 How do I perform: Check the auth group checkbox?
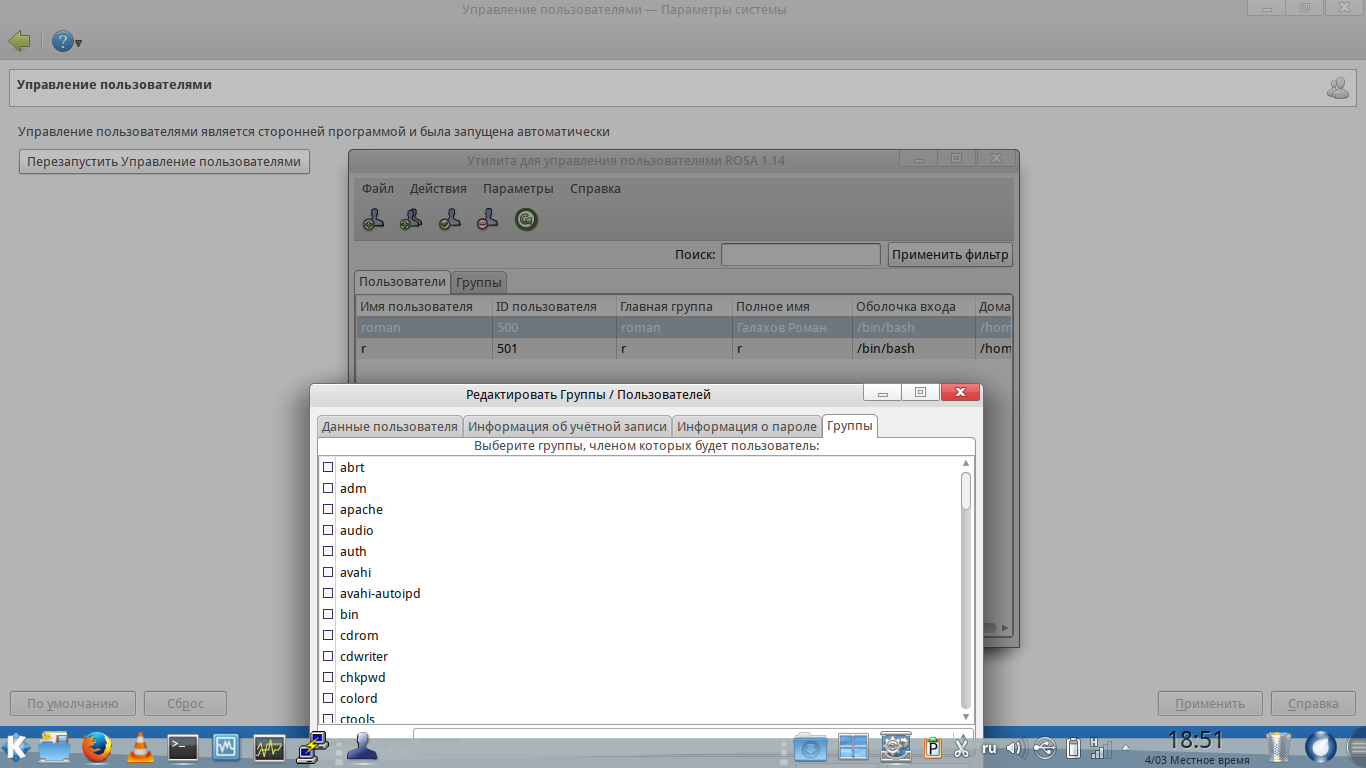click(x=327, y=551)
